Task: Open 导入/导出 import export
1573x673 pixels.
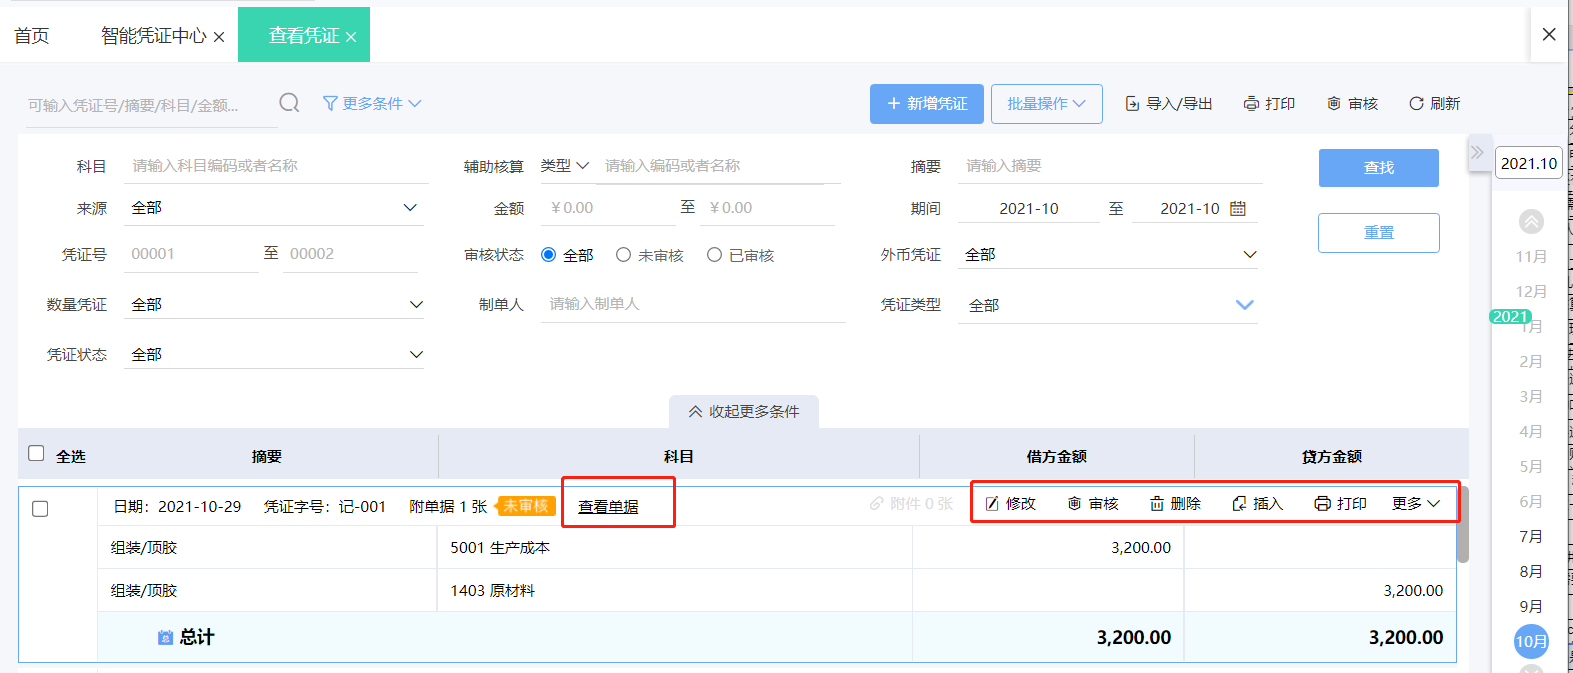Action: click(x=1168, y=104)
